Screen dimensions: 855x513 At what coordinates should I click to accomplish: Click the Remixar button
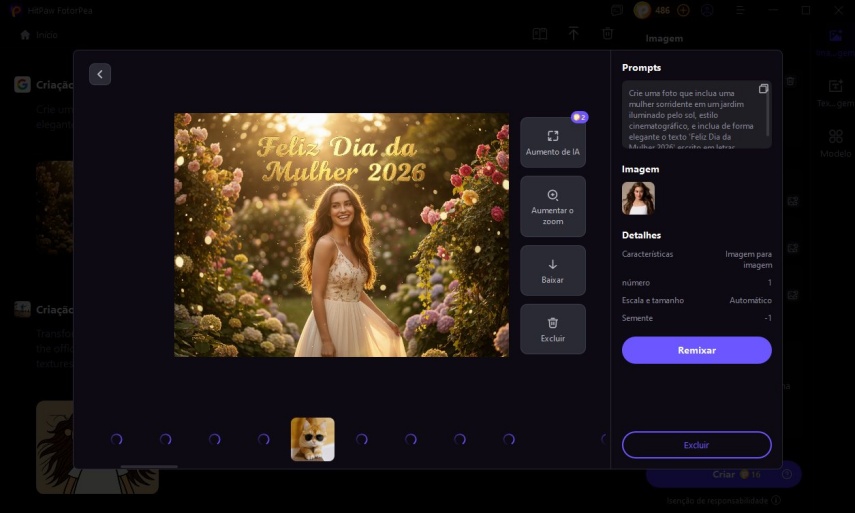click(696, 350)
